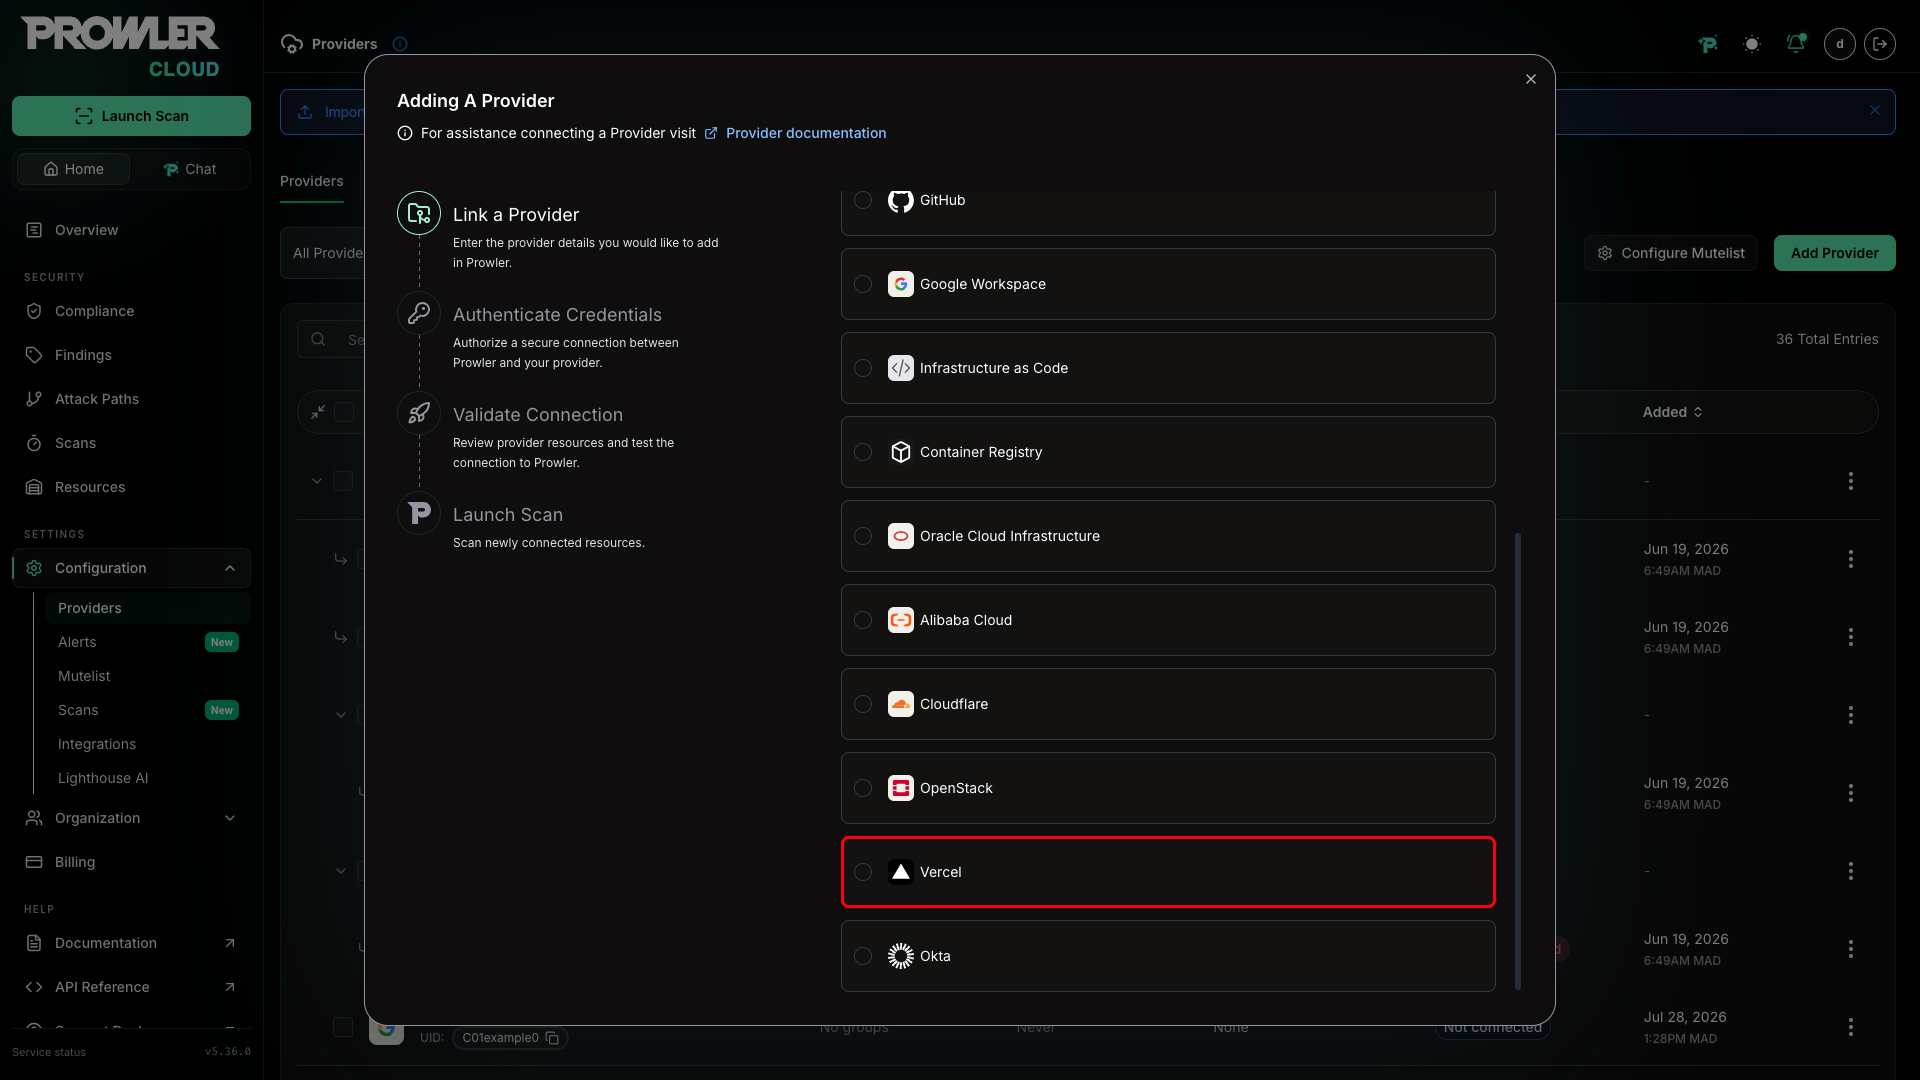Click the Alibaba Cloud logo icon

(901, 620)
